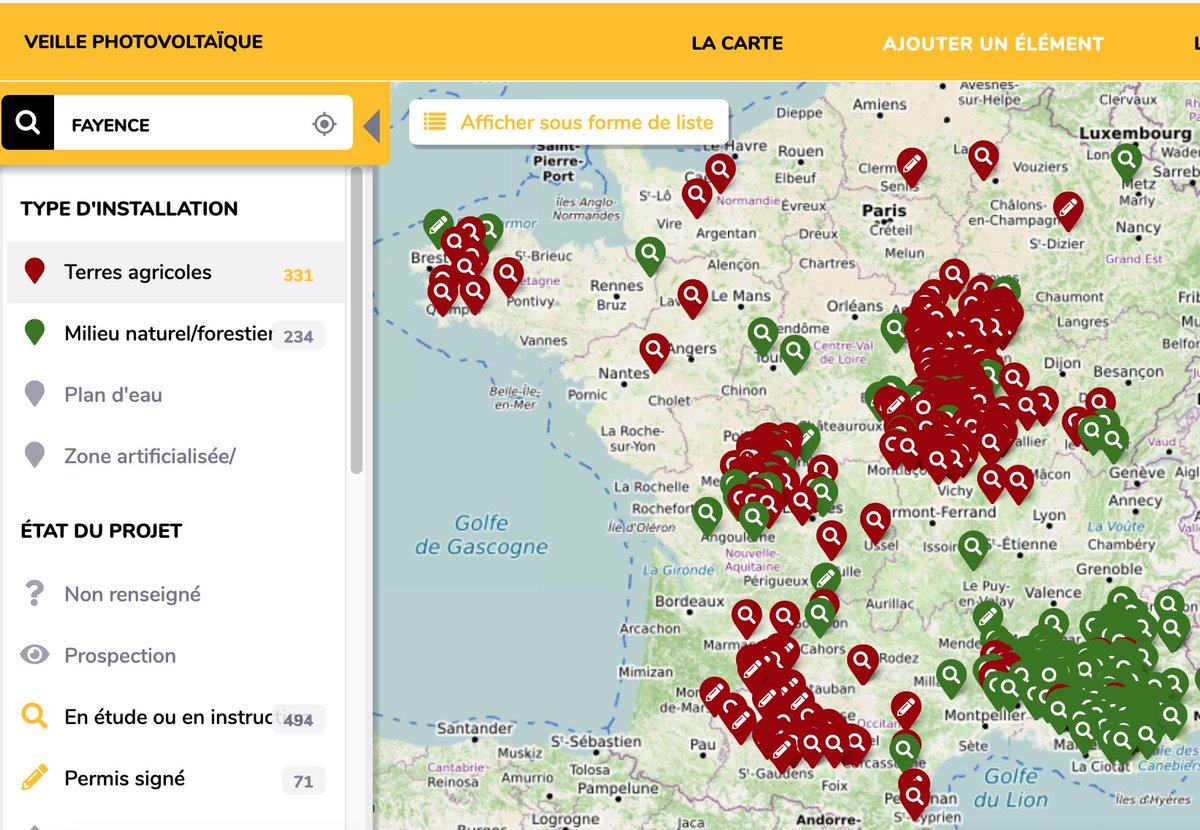
Task: Click the TYPE D'INSTALLATION section heading
Action: click(x=129, y=209)
